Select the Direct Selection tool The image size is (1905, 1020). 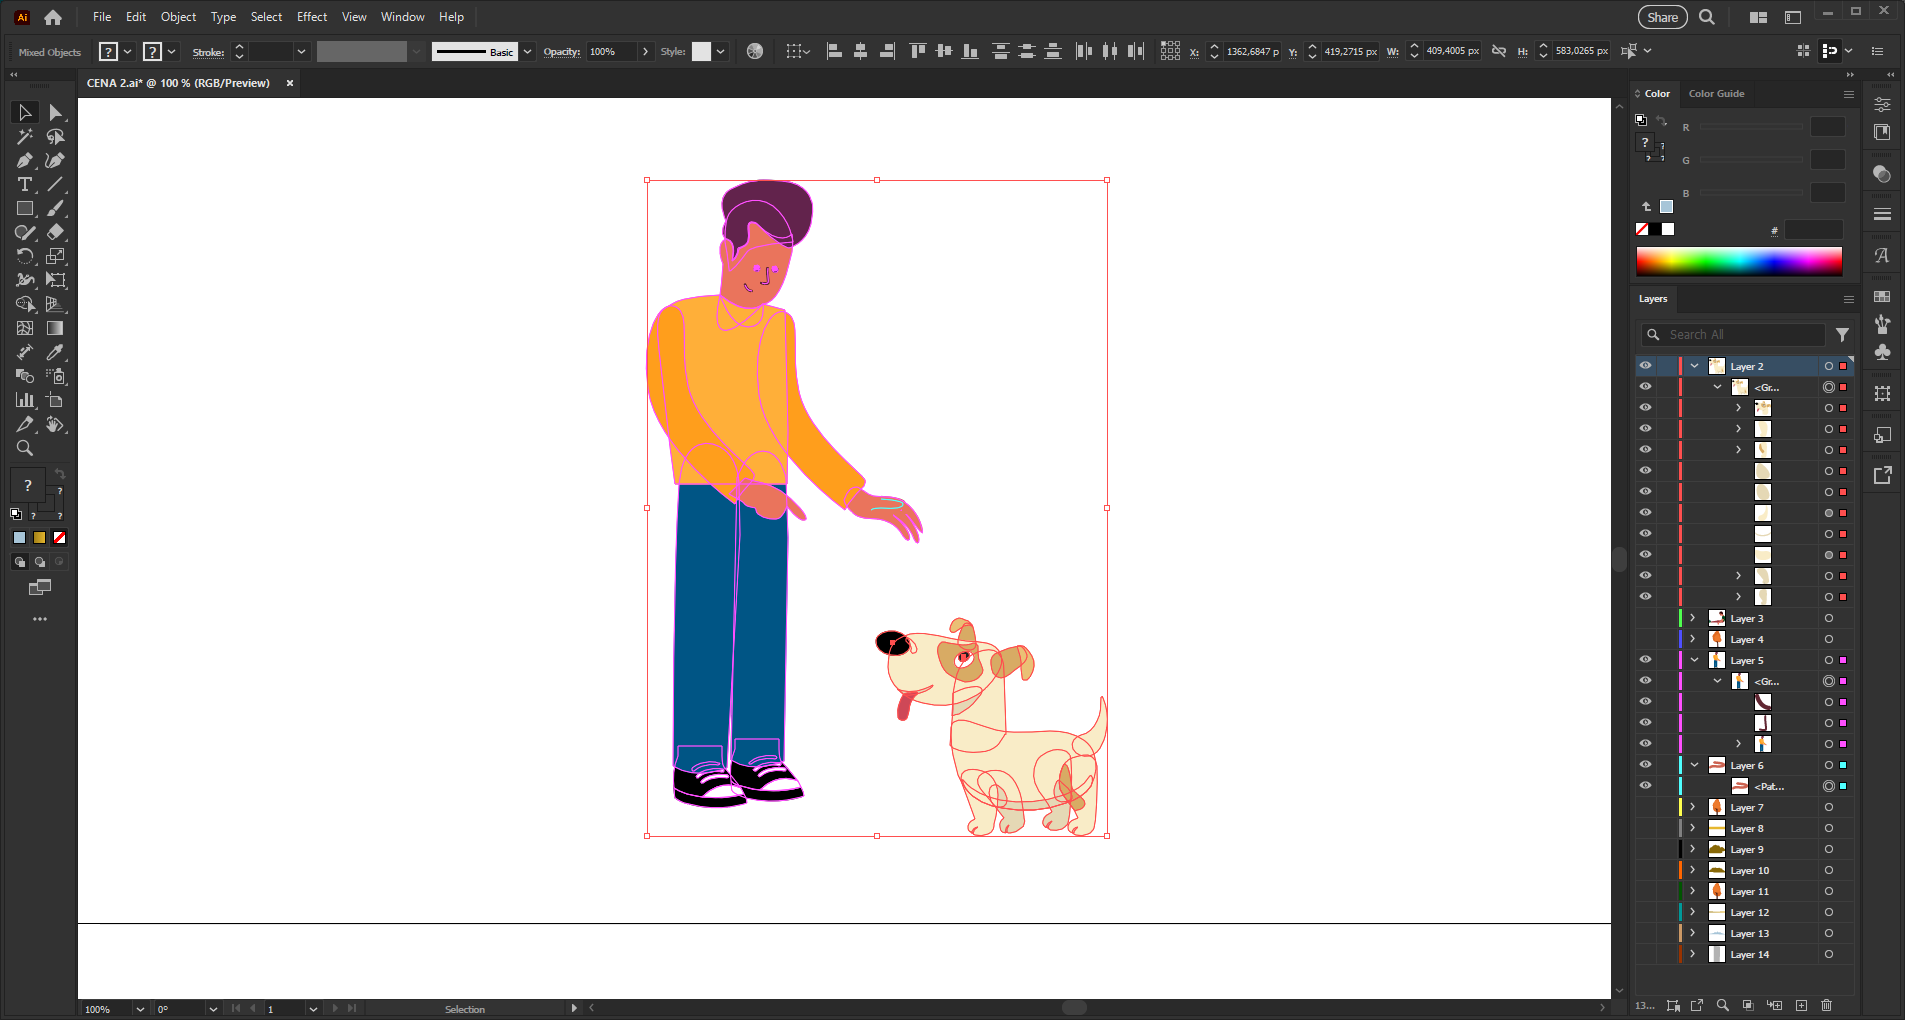click(56, 113)
